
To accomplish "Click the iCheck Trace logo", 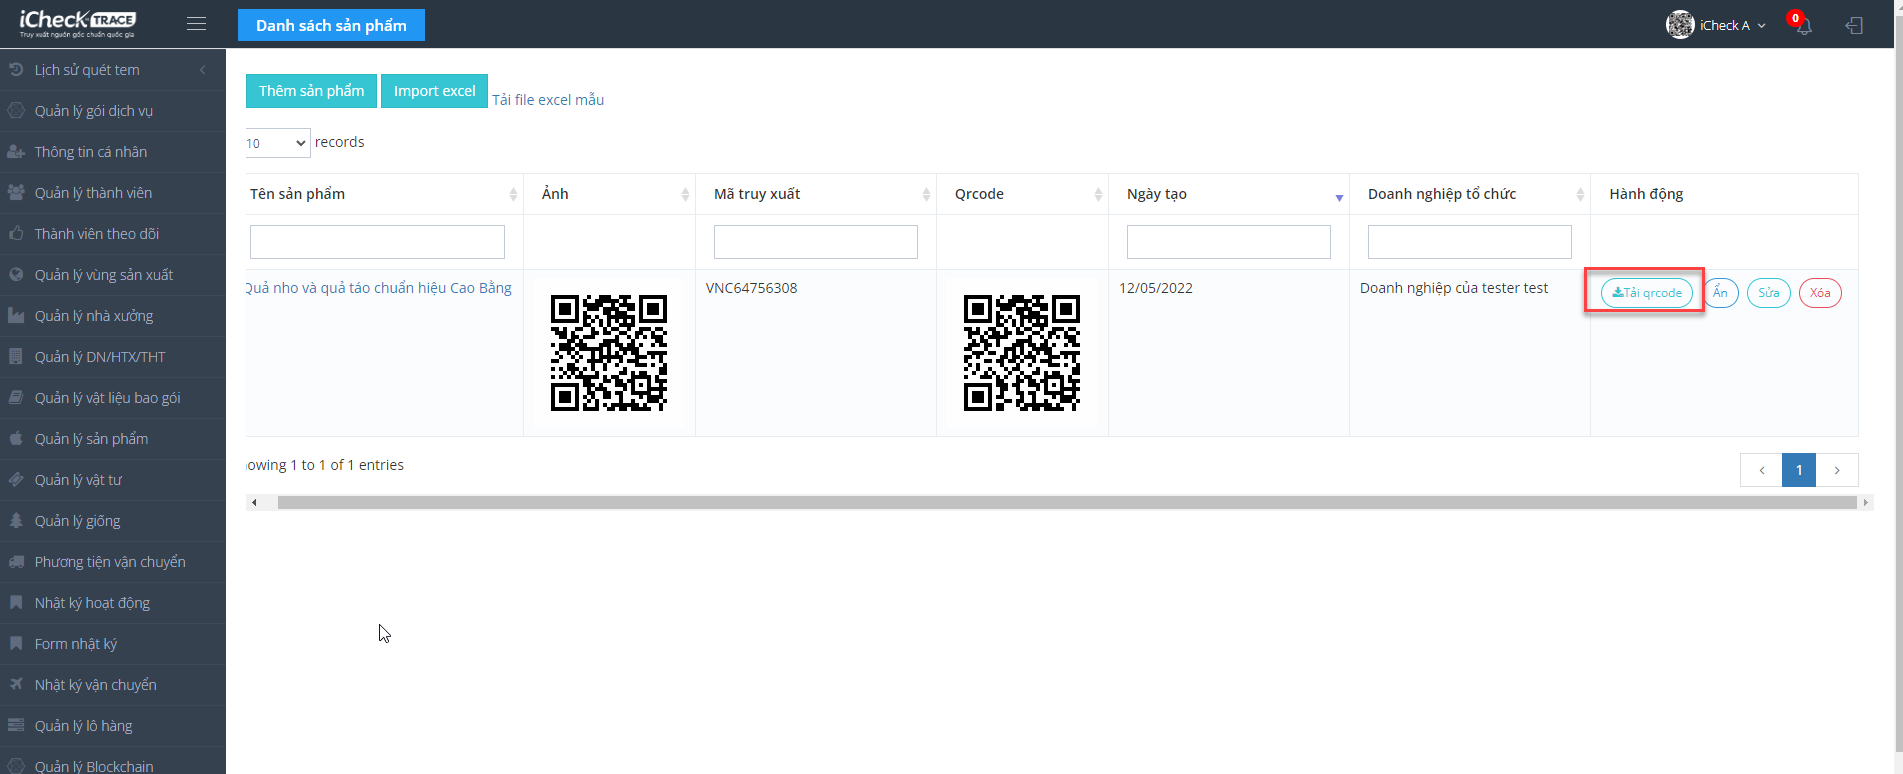I will coord(78,24).
